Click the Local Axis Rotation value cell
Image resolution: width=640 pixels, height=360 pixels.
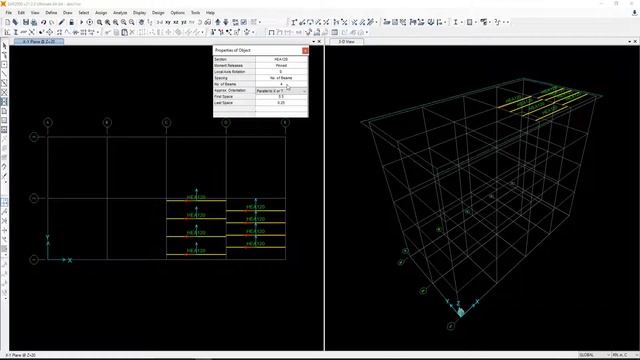point(281,72)
